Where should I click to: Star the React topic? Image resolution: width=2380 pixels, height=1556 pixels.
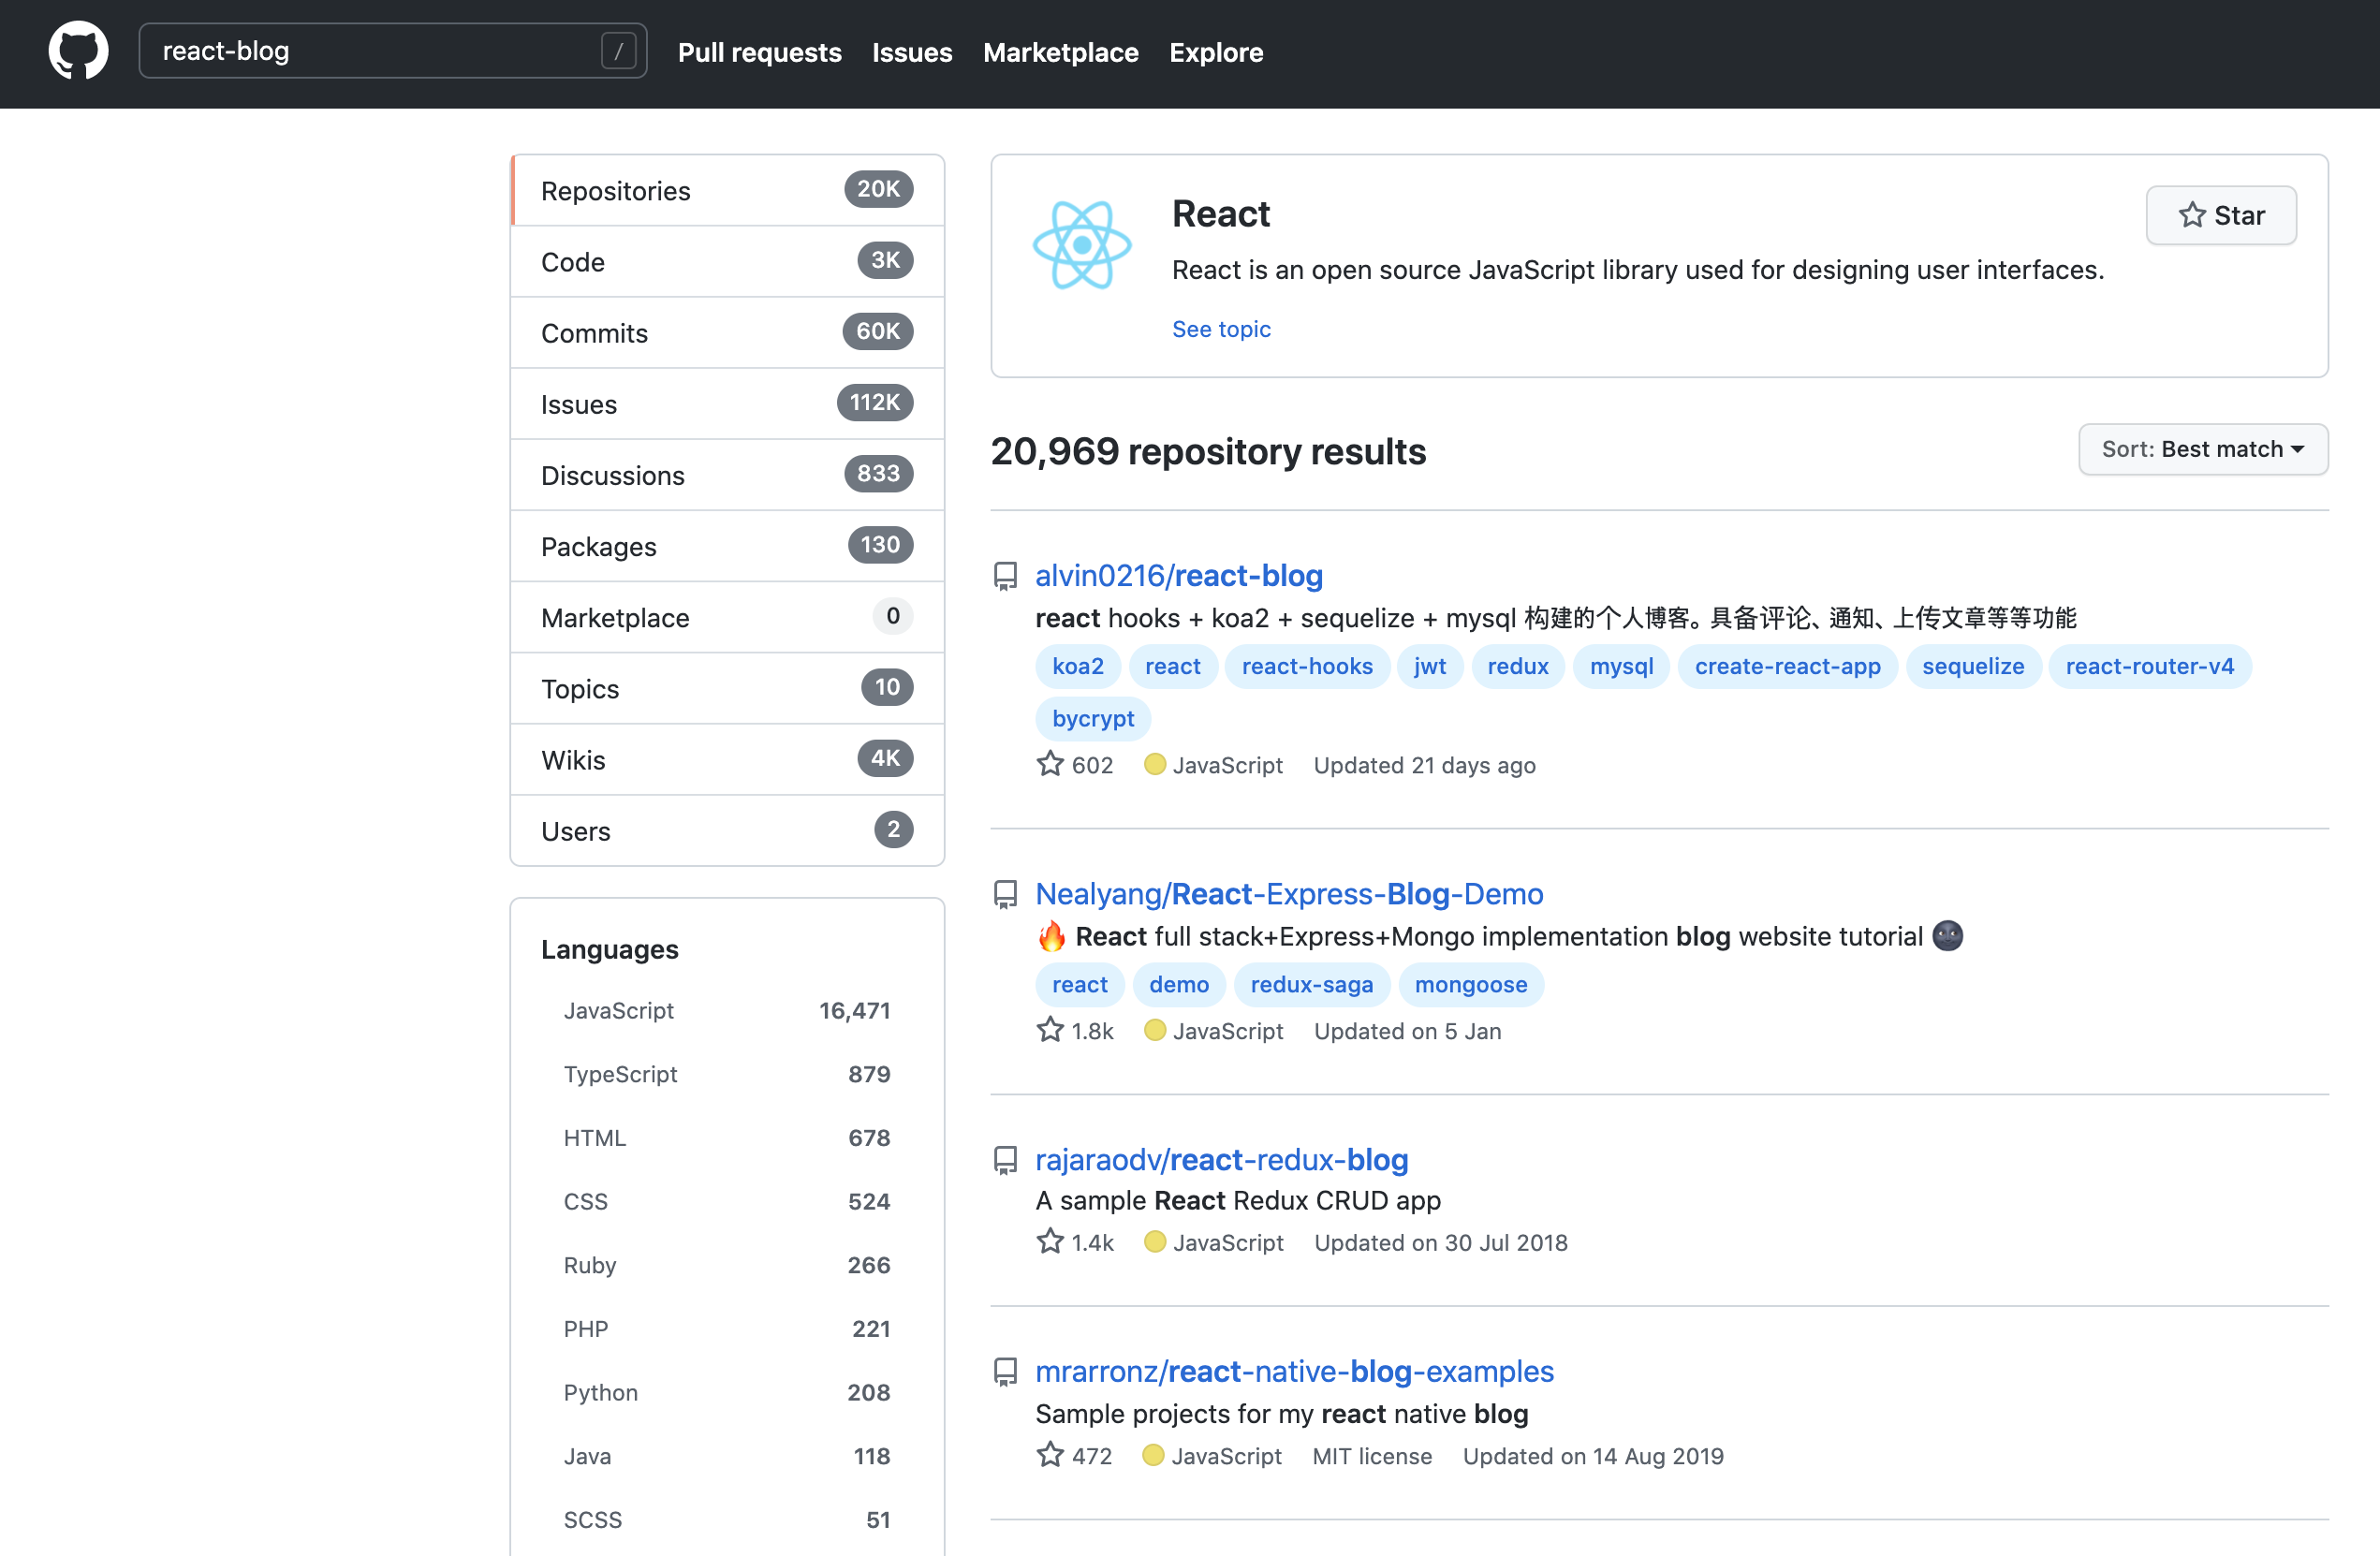point(2221,215)
